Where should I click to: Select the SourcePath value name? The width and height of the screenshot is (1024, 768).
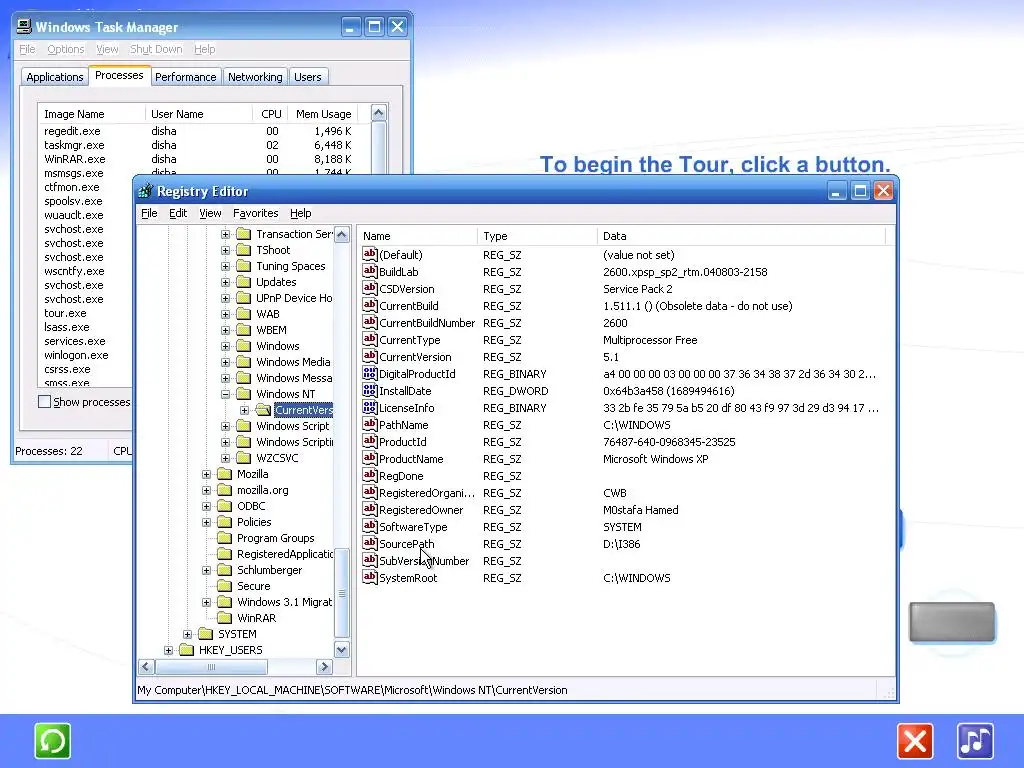[406, 543]
